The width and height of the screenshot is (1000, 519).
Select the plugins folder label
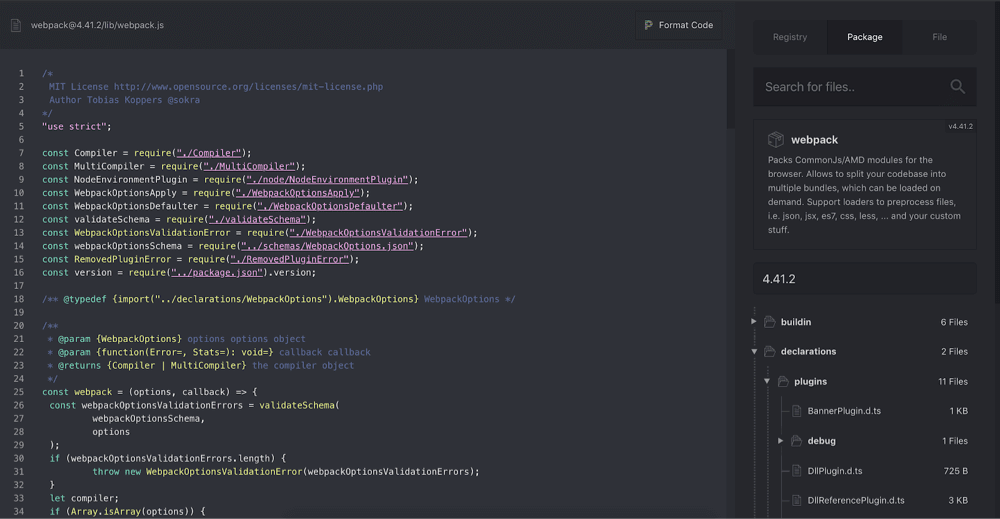coord(810,381)
